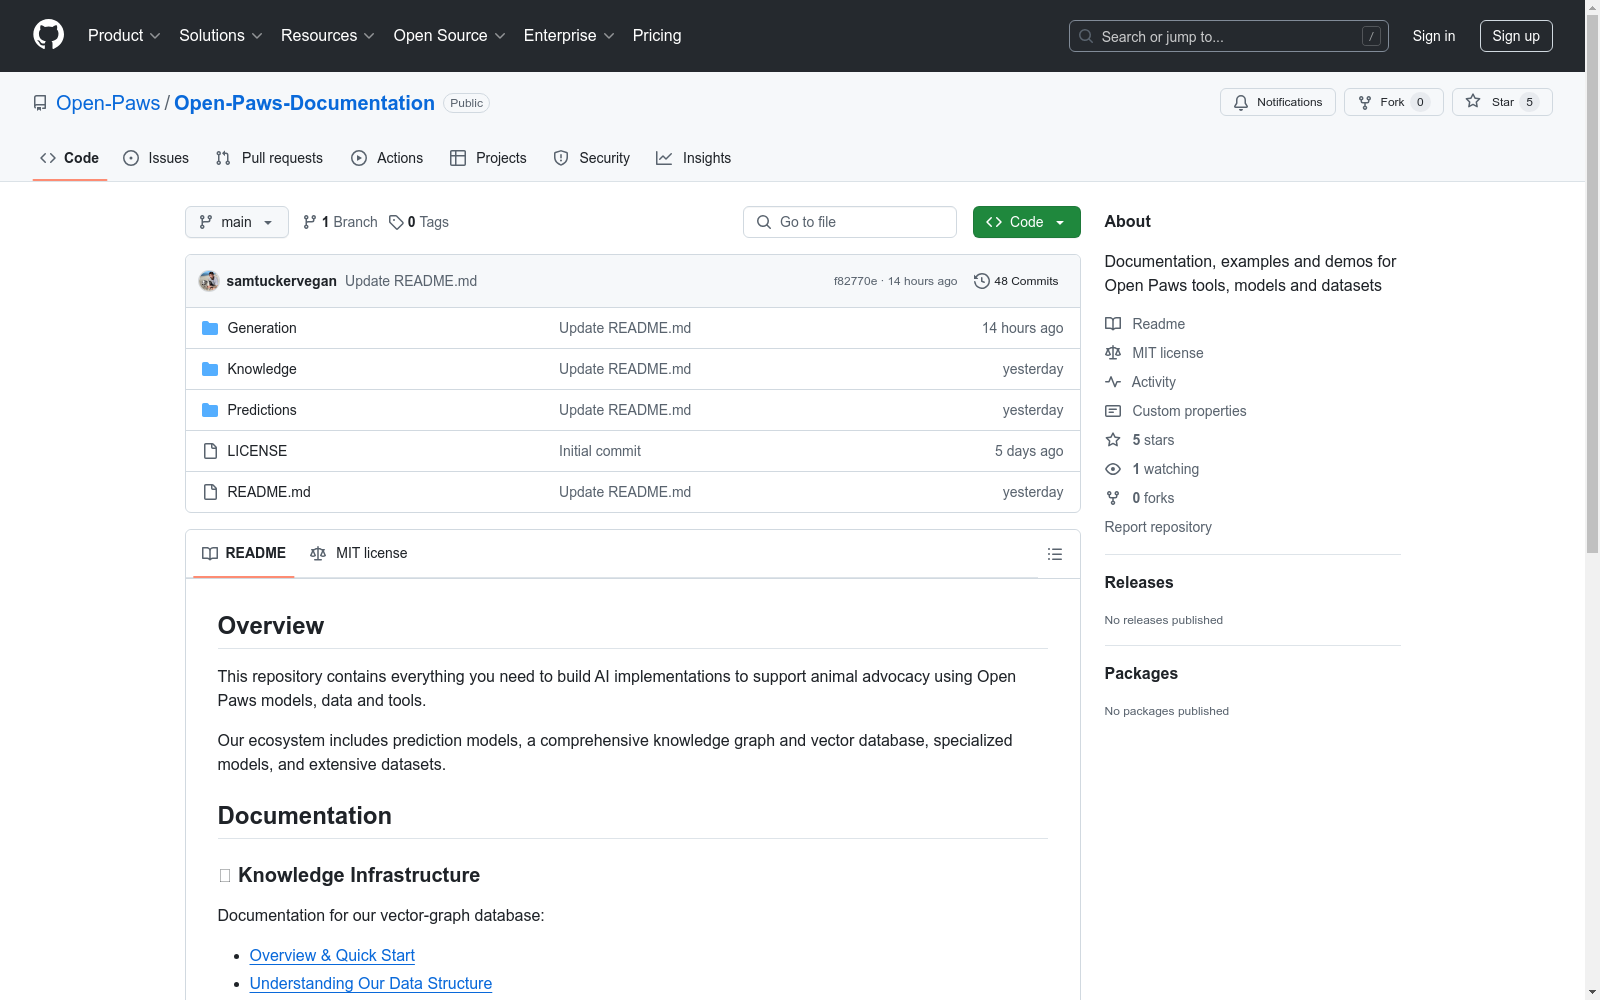This screenshot has height=1000, width=1600.
Task: Click the Readme book icon in About
Action: coord(1113,324)
